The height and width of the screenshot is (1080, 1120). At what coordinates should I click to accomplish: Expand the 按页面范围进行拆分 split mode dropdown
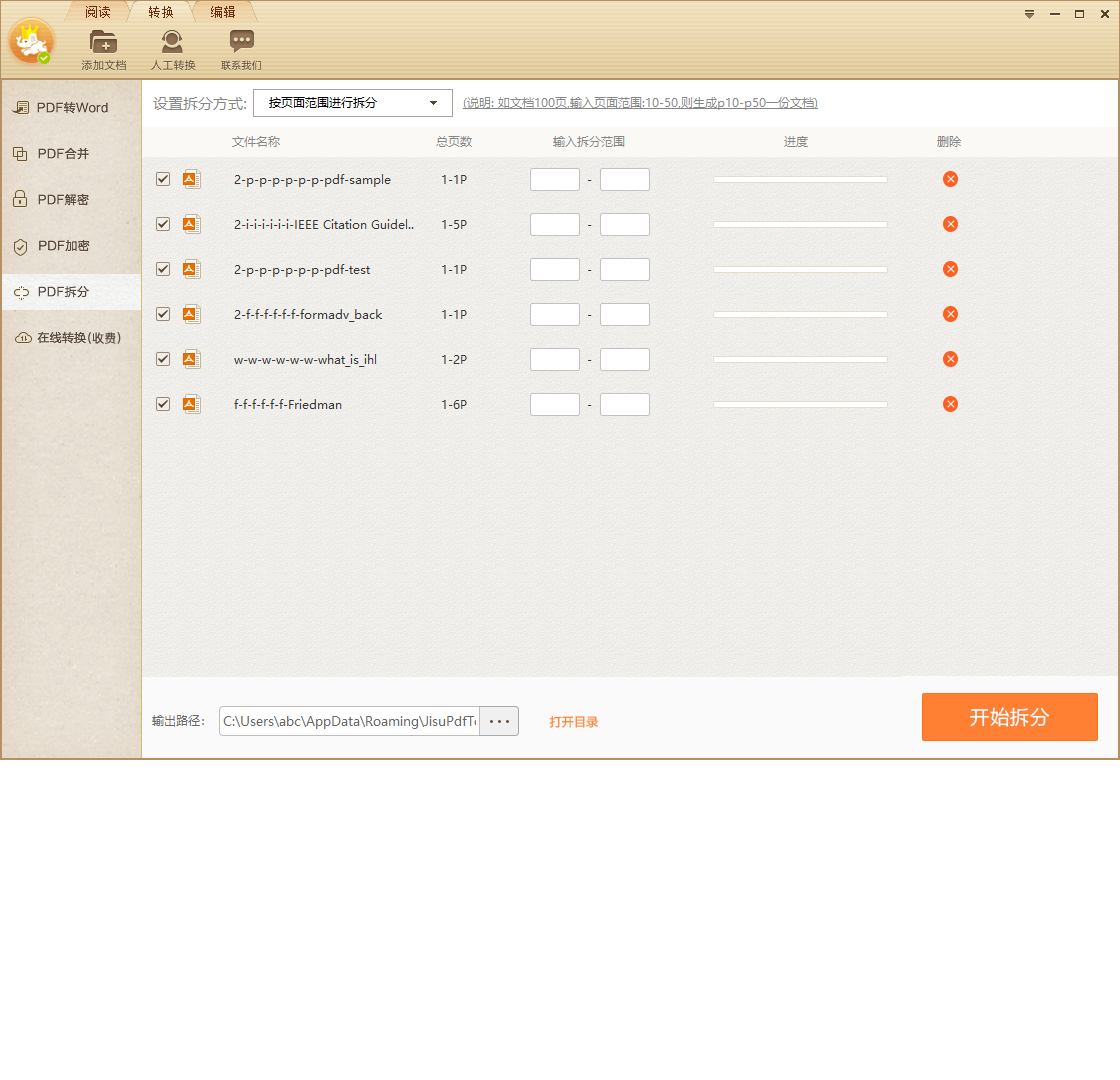click(x=352, y=103)
